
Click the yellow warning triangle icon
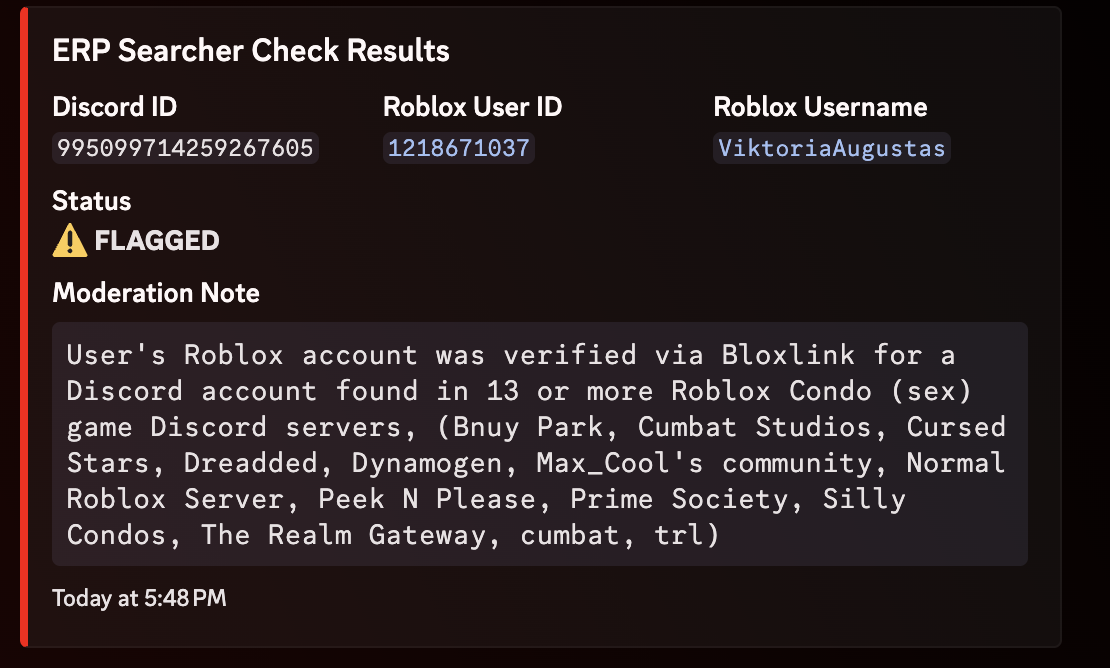[70, 240]
